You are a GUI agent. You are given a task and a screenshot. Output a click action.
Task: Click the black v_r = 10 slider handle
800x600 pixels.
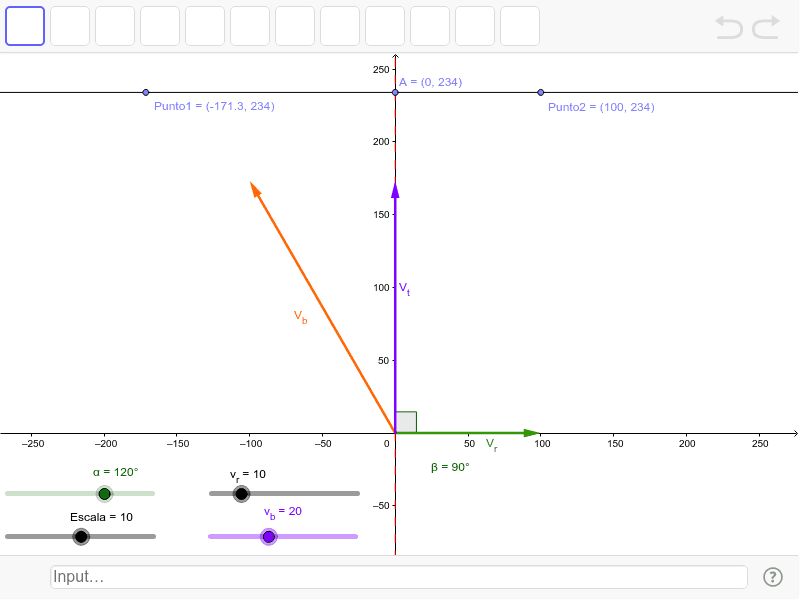241,494
